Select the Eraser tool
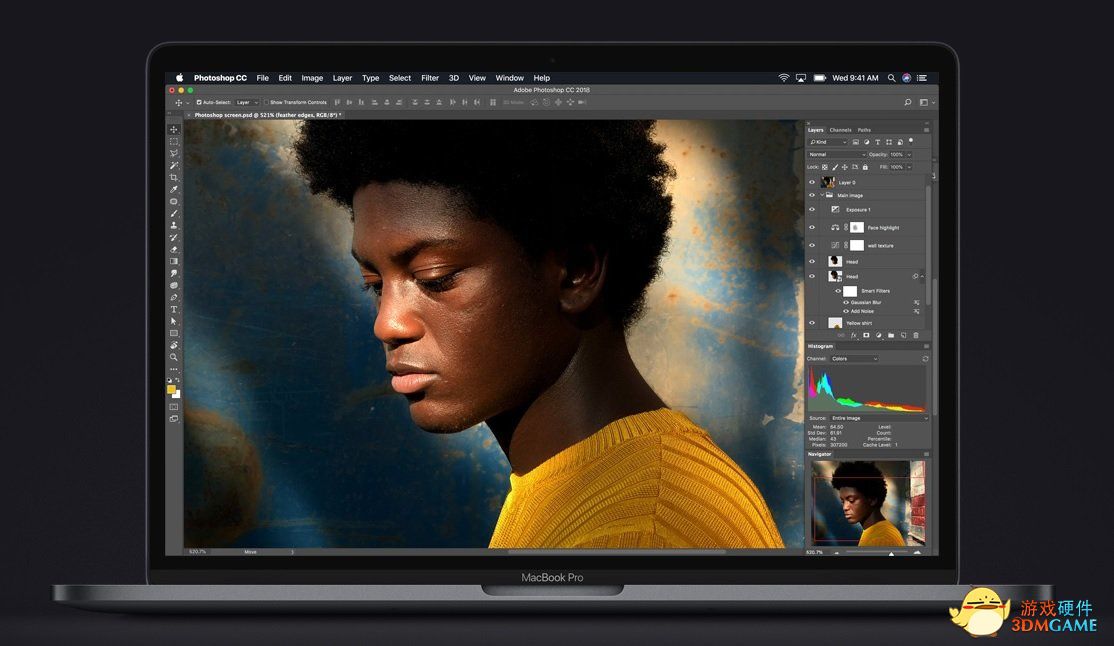Viewport: 1114px width, 646px height. point(174,249)
